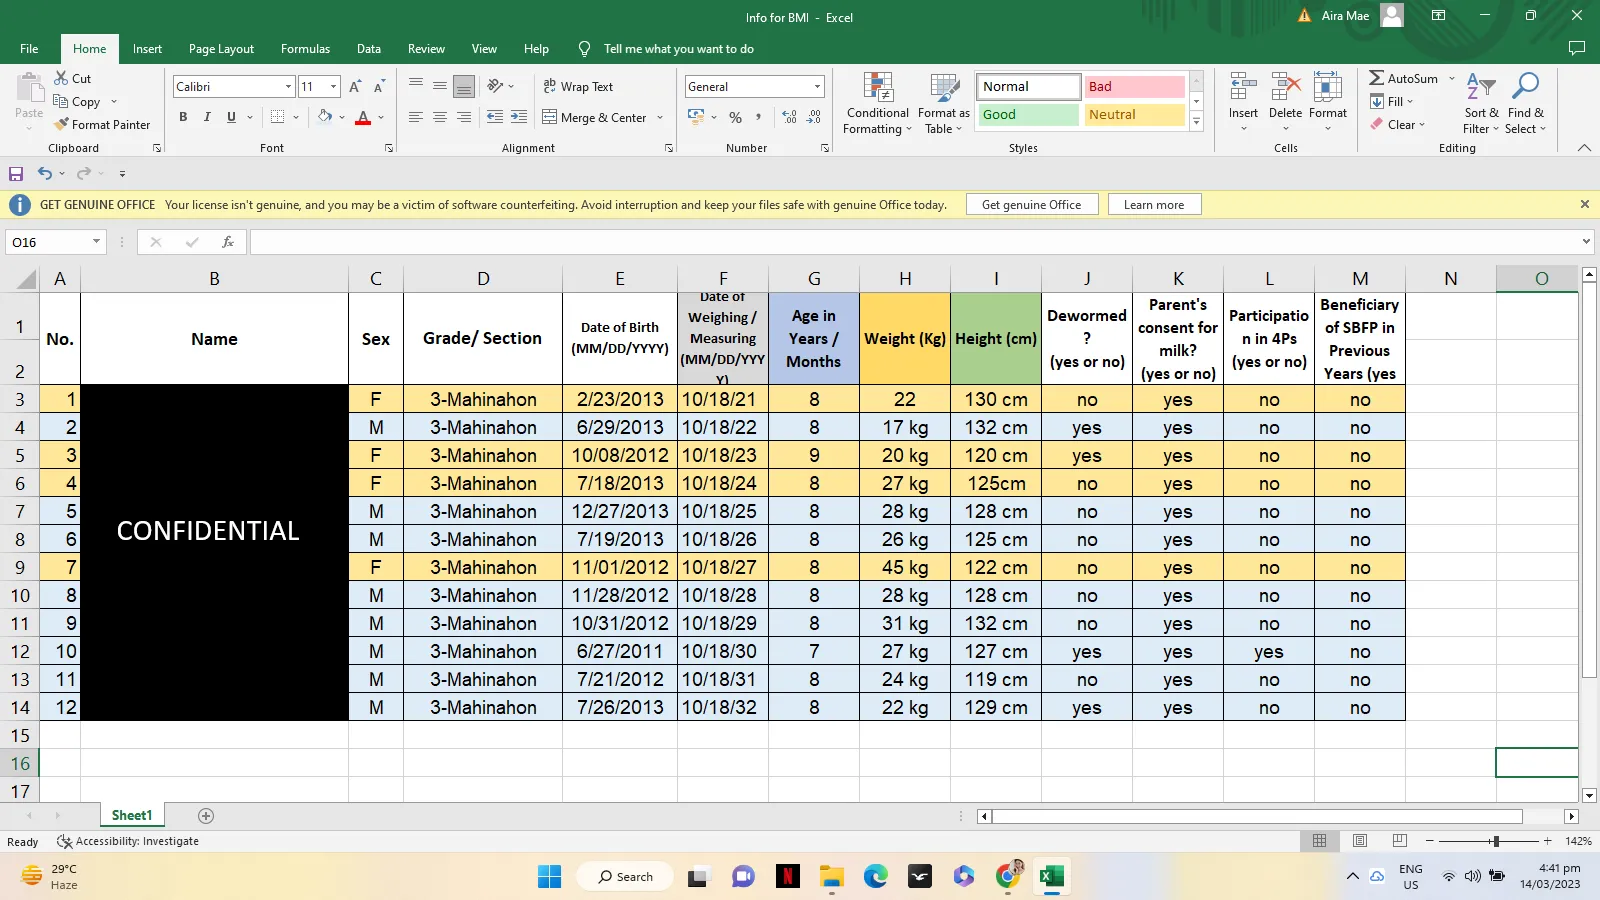Toggle Align Left
Viewport: 1600px width, 900px height.
click(416, 117)
